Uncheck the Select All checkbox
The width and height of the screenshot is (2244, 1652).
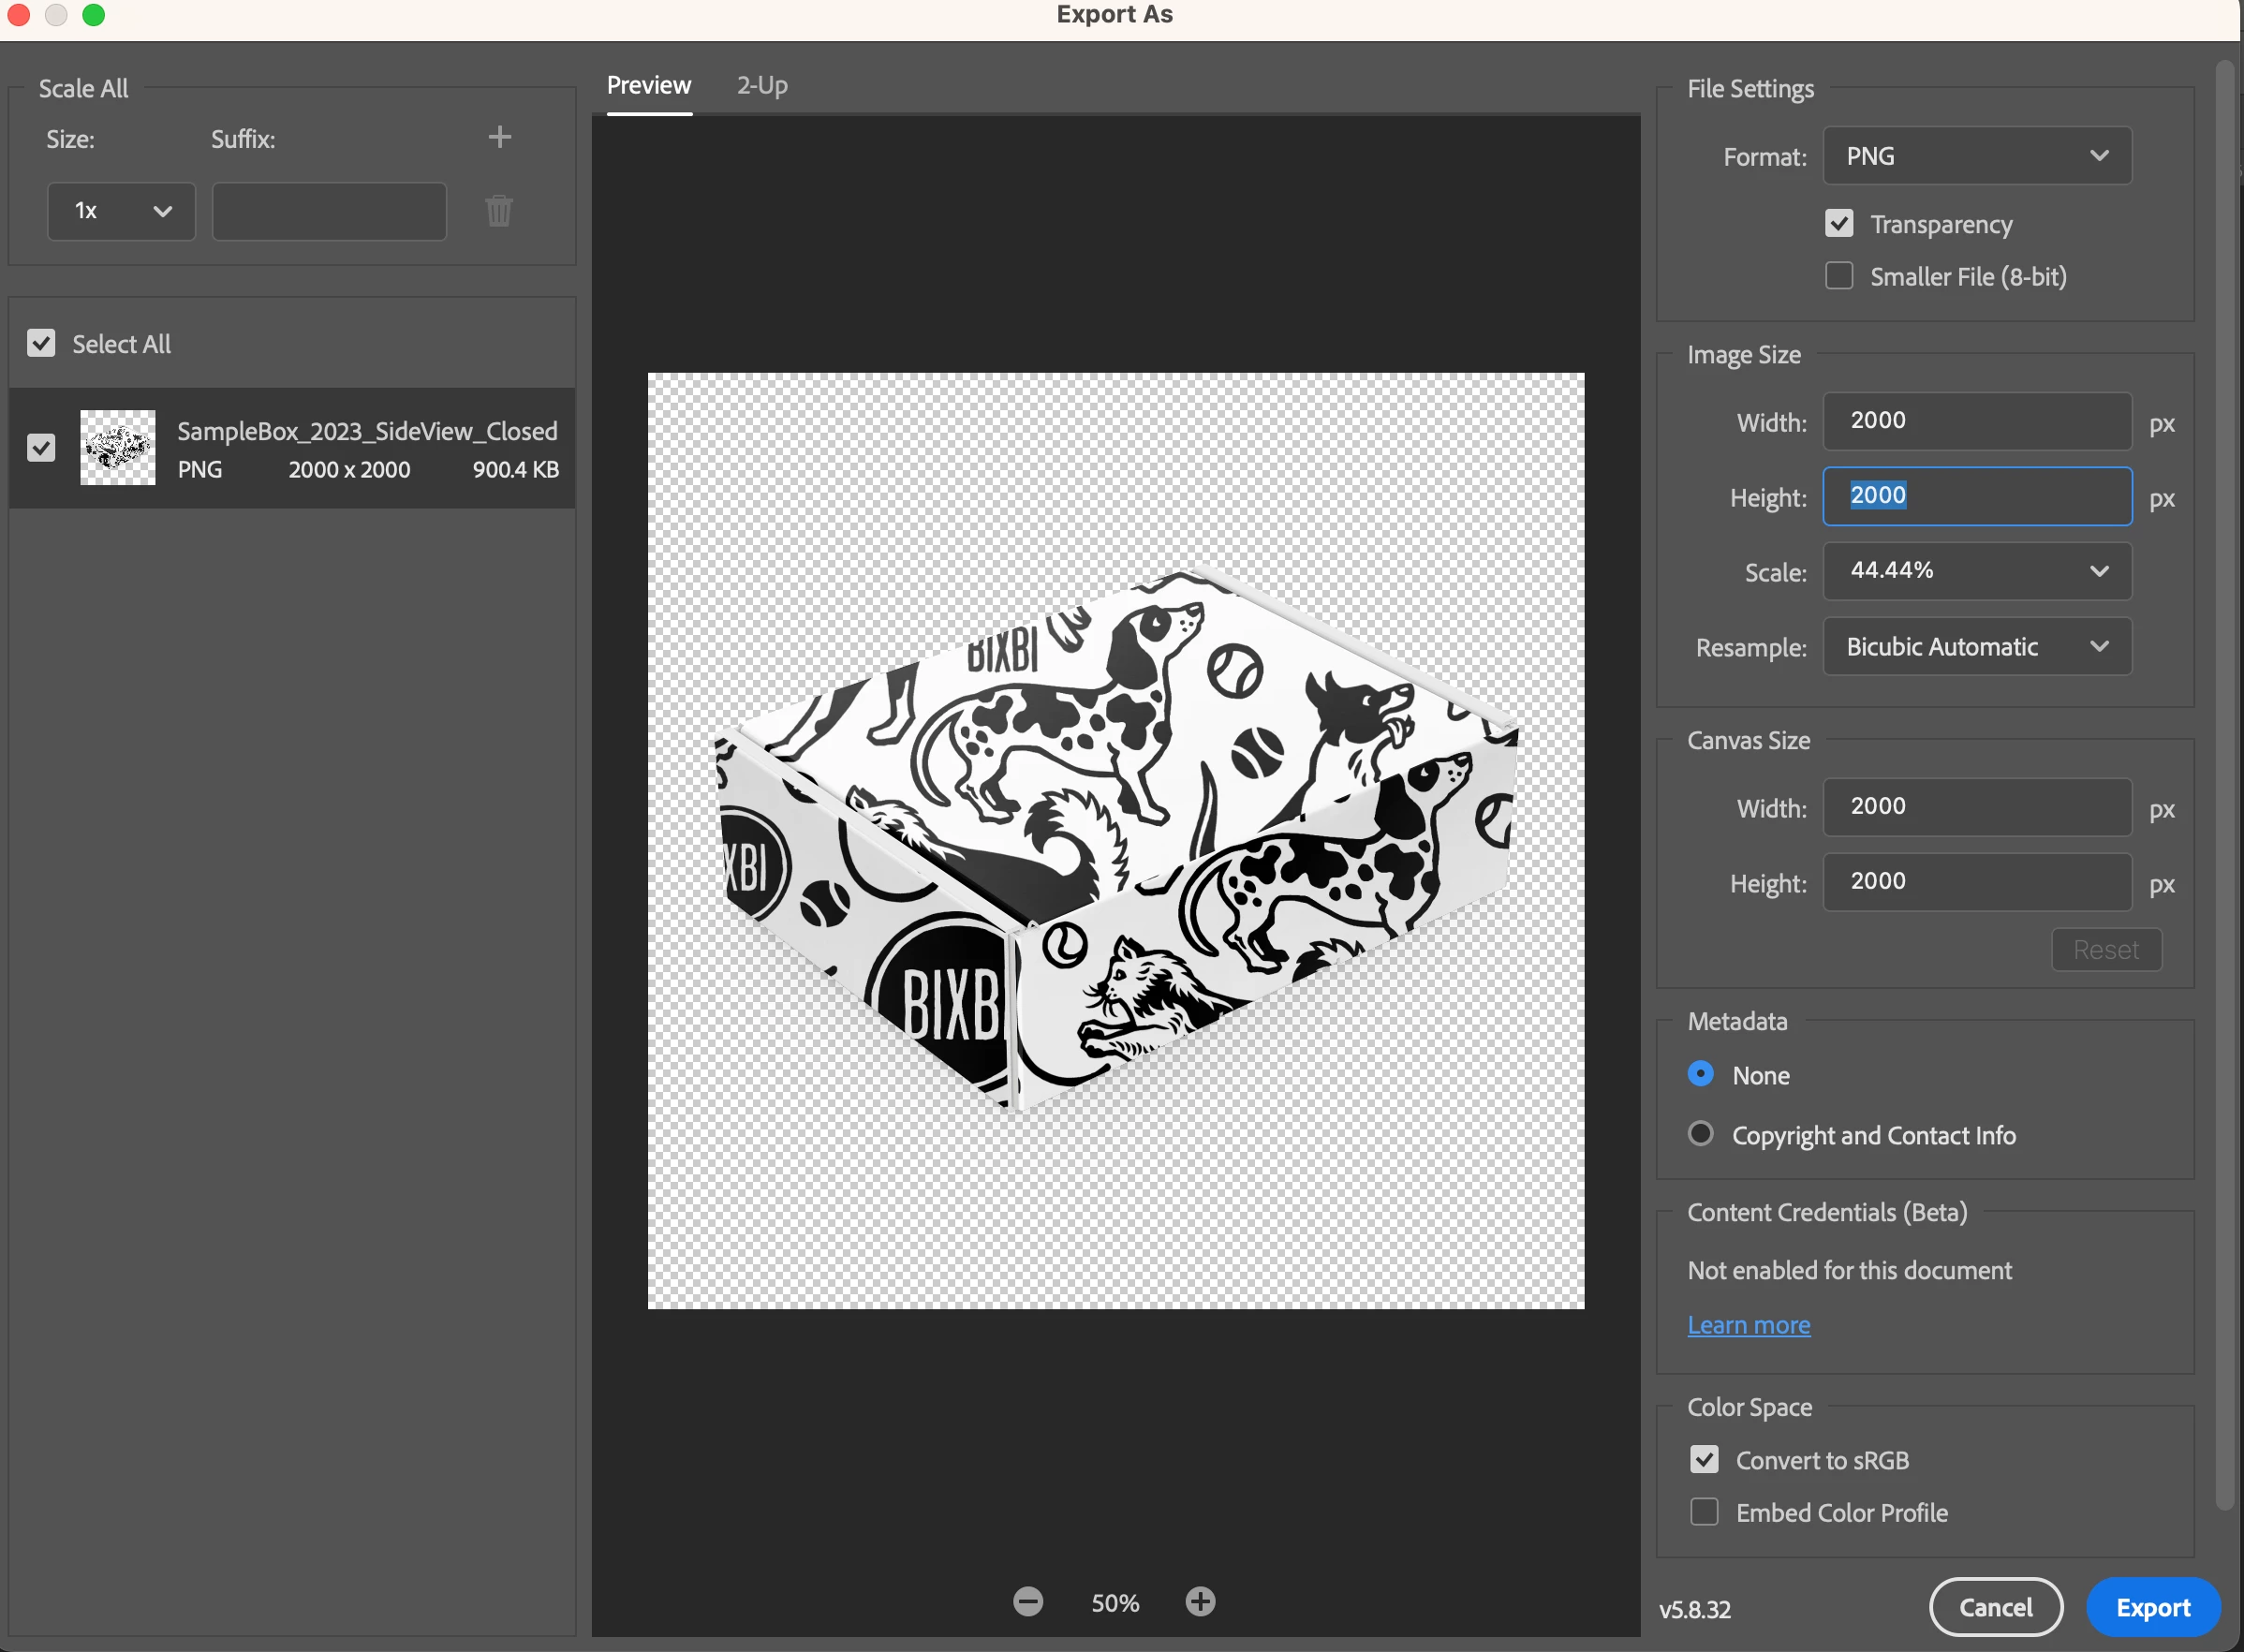point(41,344)
